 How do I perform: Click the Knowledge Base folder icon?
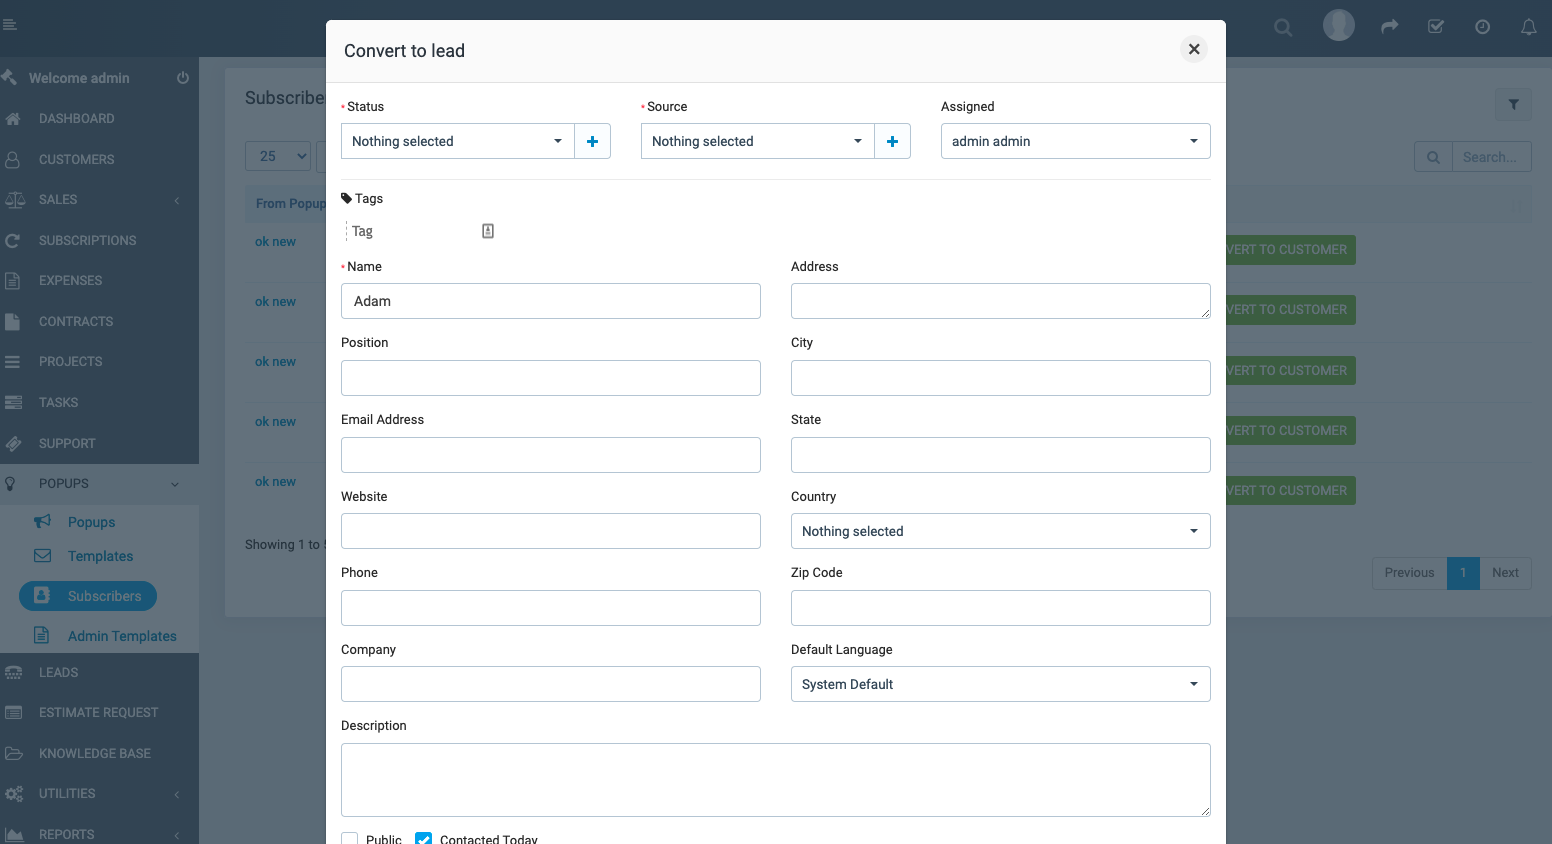[x=13, y=754]
